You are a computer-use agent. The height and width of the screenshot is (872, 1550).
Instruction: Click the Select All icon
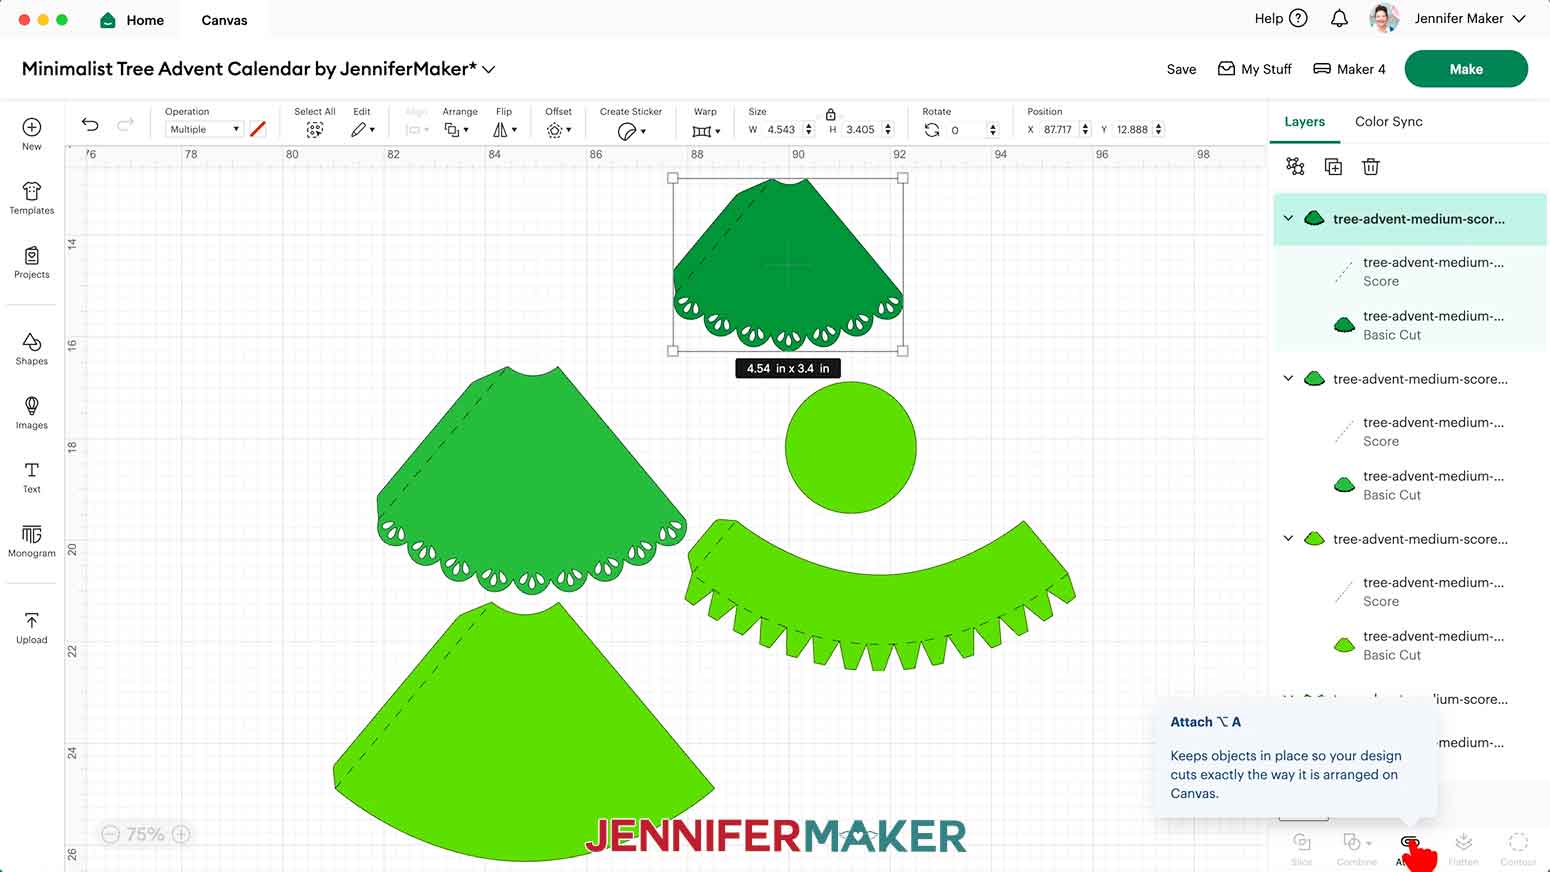coord(314,130)
